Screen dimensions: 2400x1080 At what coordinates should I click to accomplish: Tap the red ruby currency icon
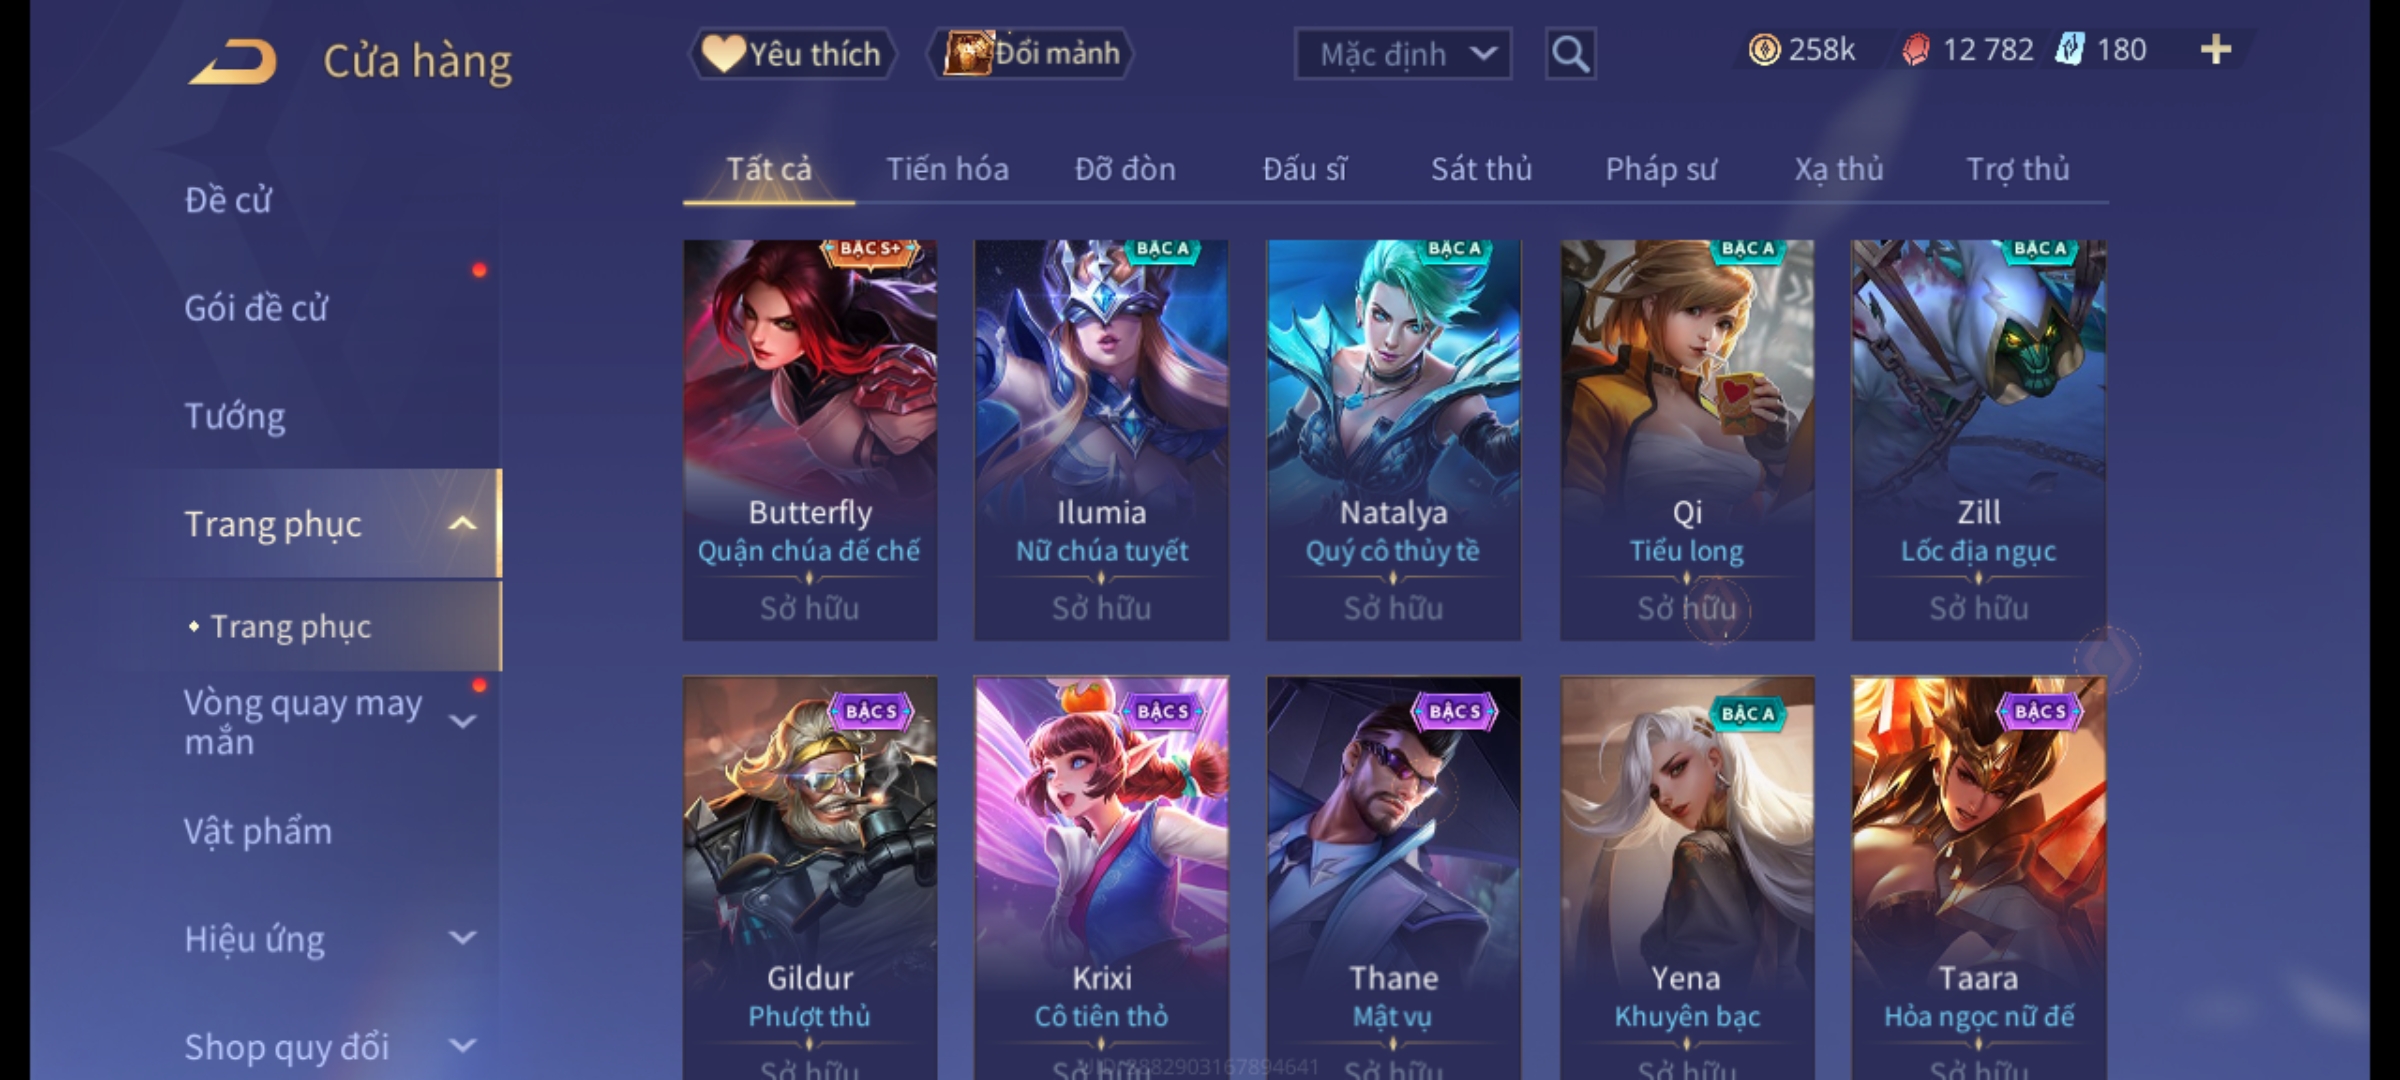point(1915,49)
